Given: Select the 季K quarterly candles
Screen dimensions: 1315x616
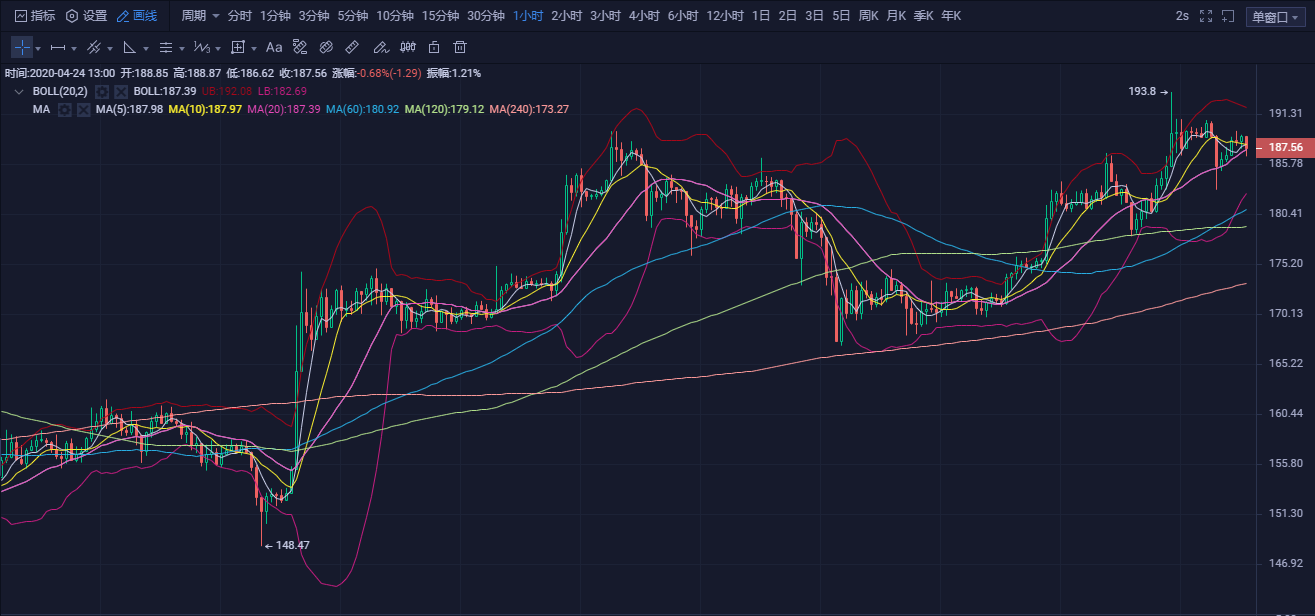Looking at the screenshot, I should point(923,16).
